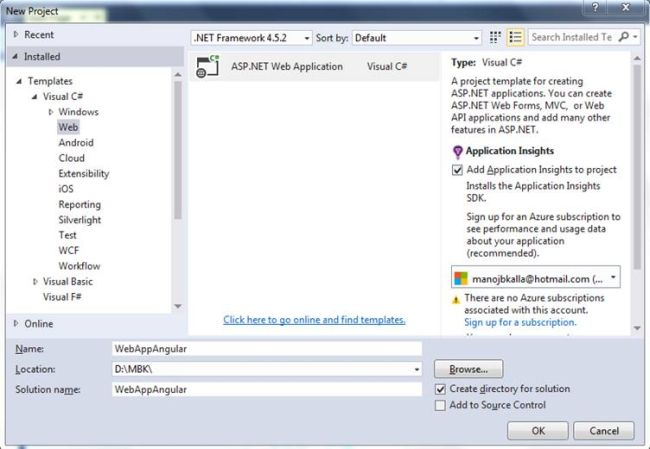Screen dimensions: 650x449
Task: Click the Name field with WebAppAngular
Action: point(267,349)
